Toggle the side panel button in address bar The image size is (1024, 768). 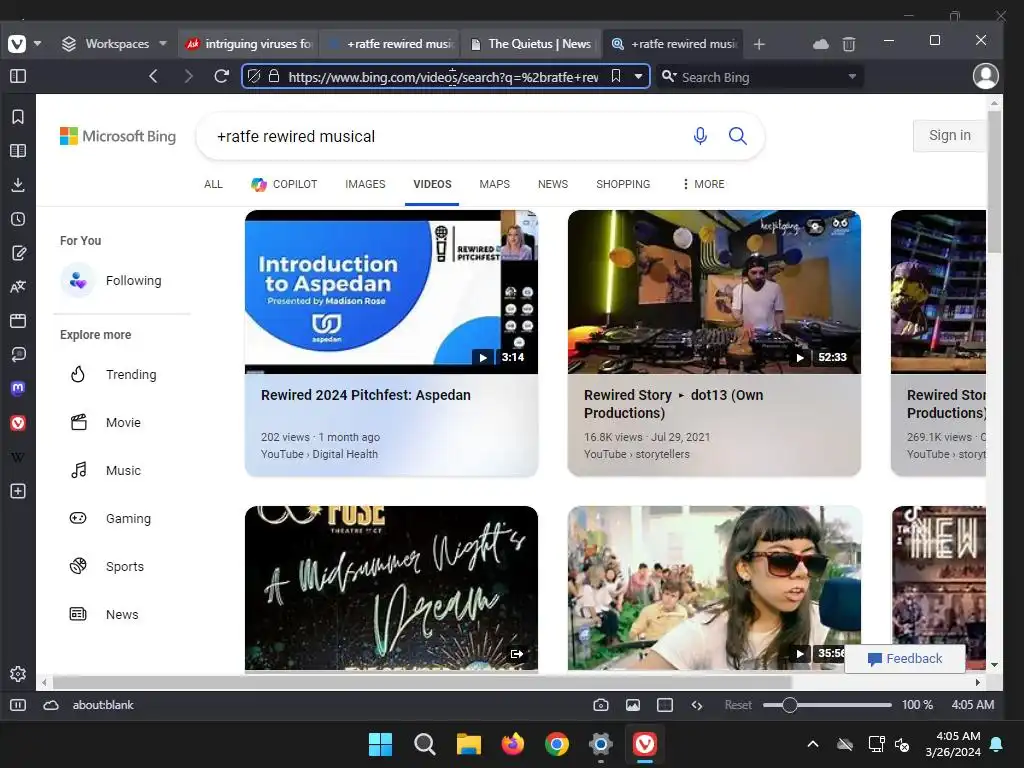click(x=18, y=76)
